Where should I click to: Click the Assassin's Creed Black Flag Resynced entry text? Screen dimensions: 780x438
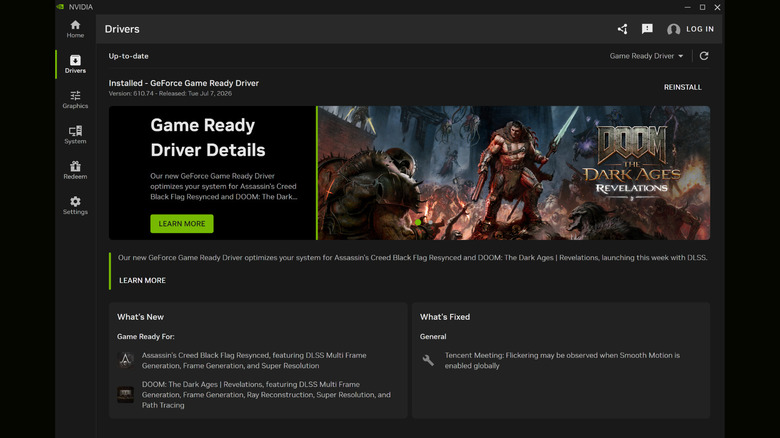[254, 360]
